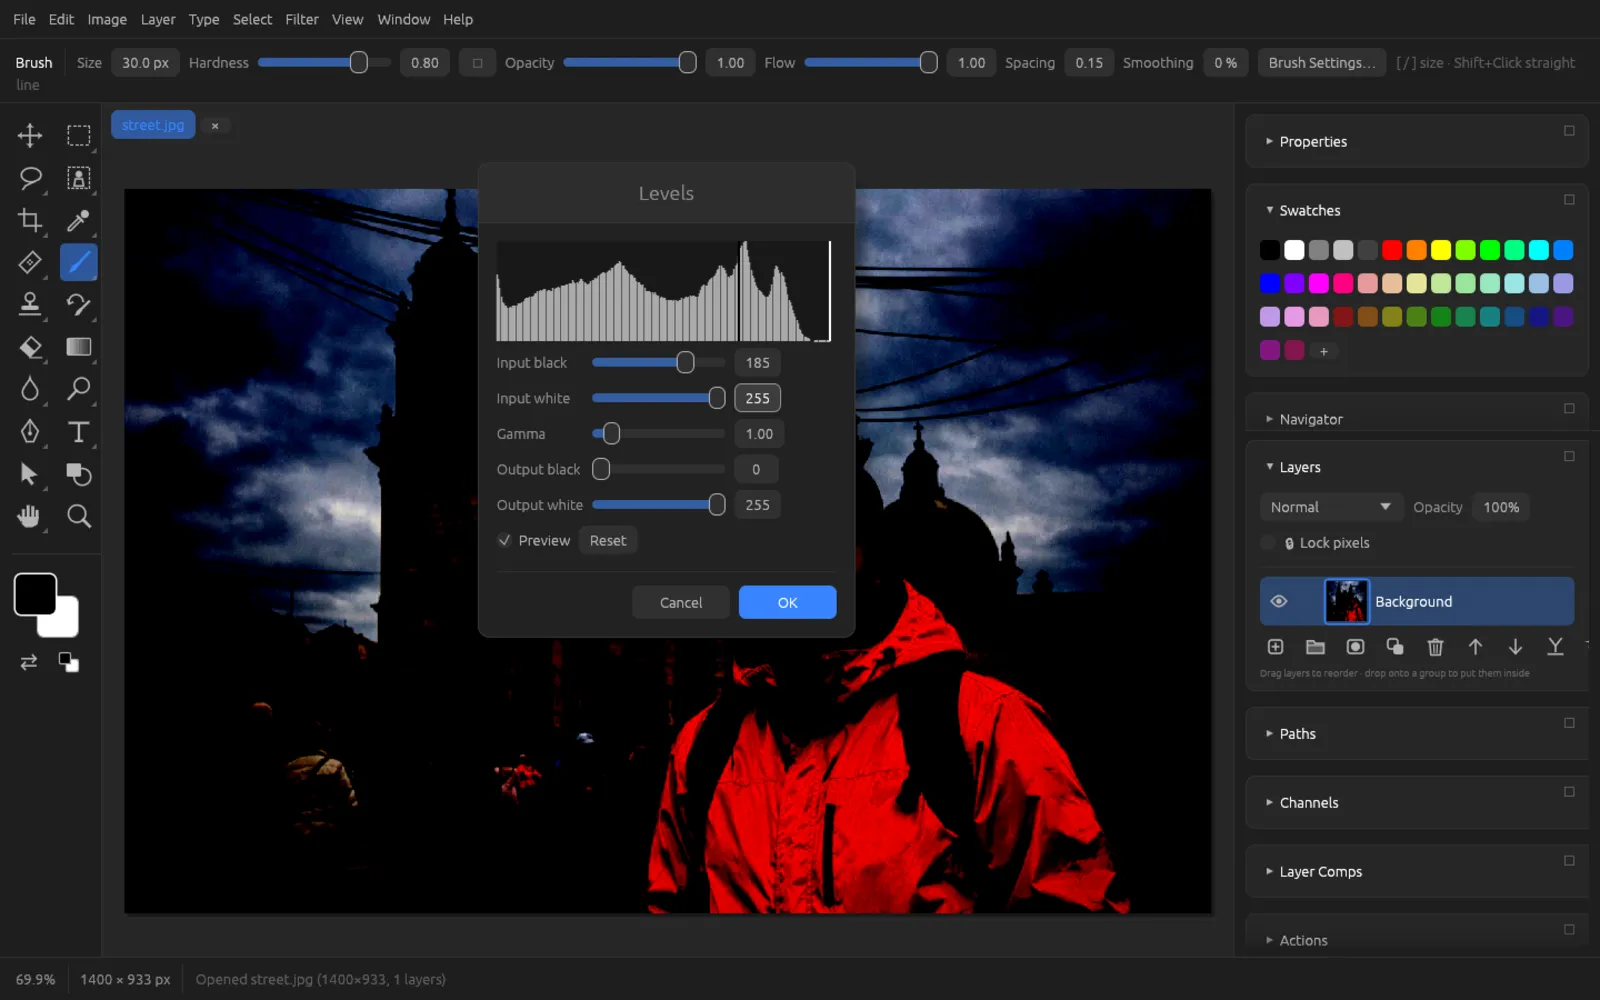The height and width of the screenshot is (1000, 1600).
Task: Choose the Lasso selection tool
Action: (30, 178)
